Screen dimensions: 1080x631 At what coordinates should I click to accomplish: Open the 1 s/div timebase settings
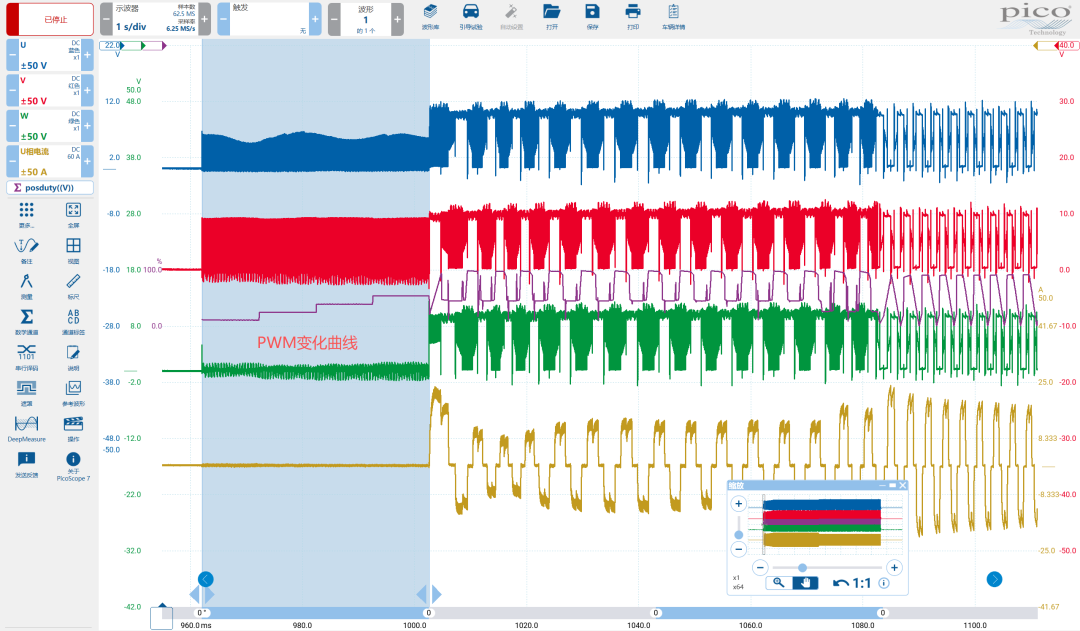coord(156,19)
